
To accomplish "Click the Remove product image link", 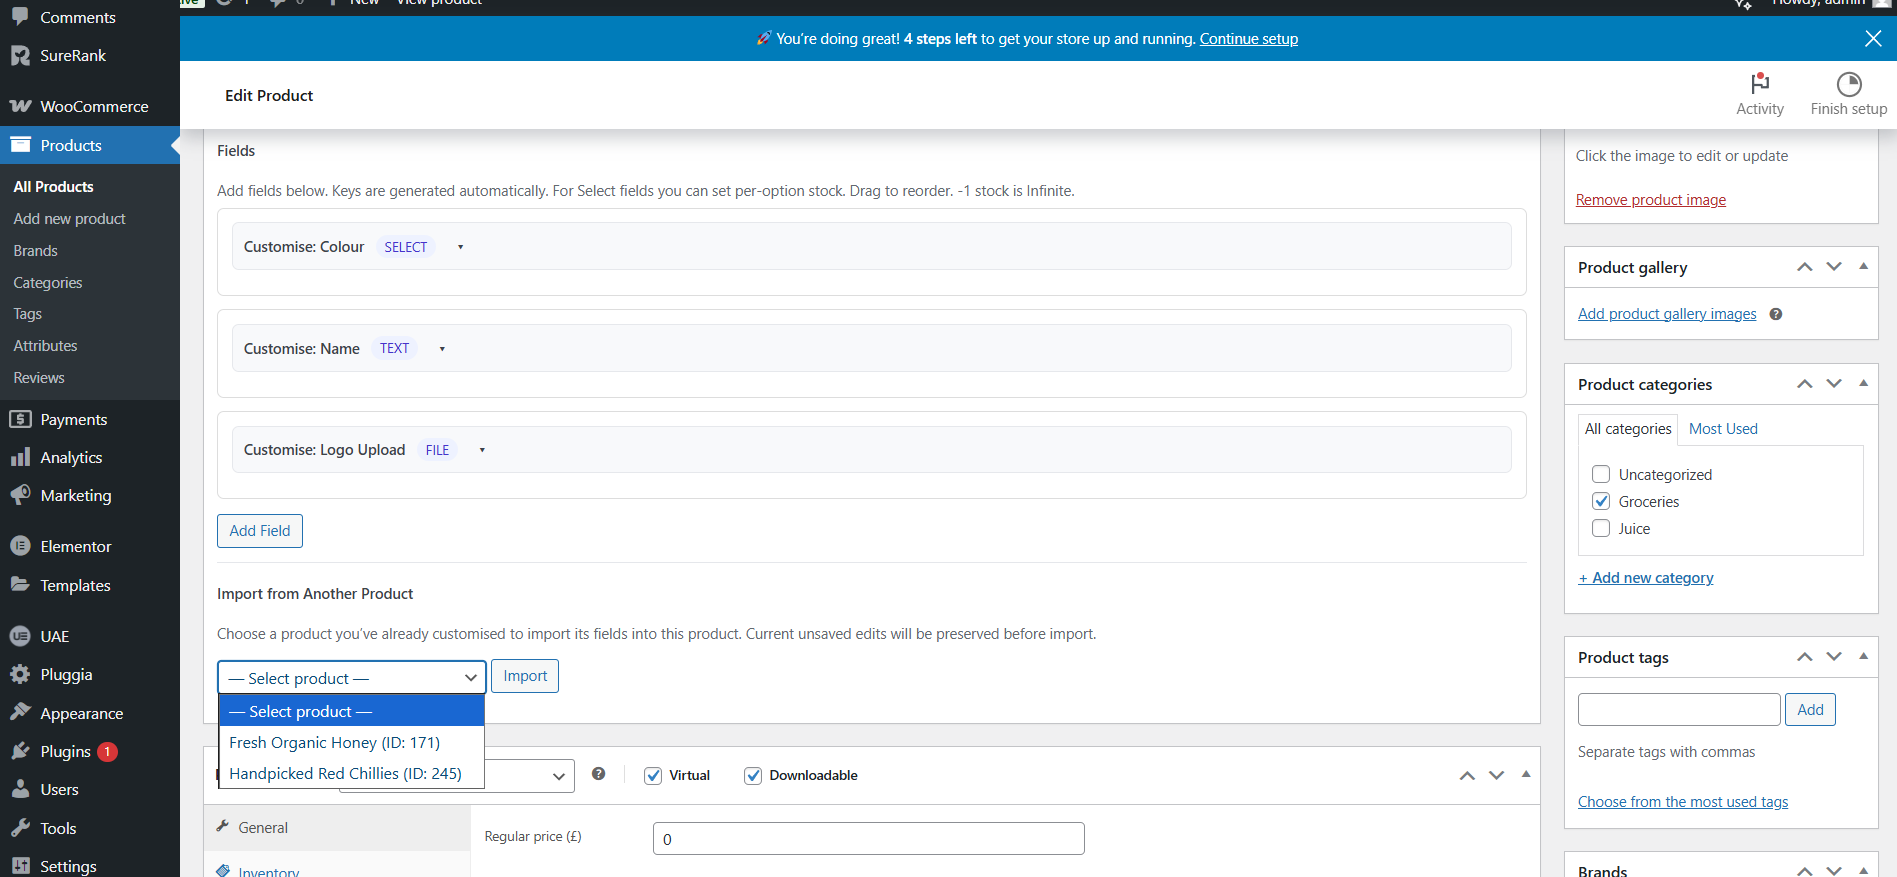I will (x=1650, y=200).
